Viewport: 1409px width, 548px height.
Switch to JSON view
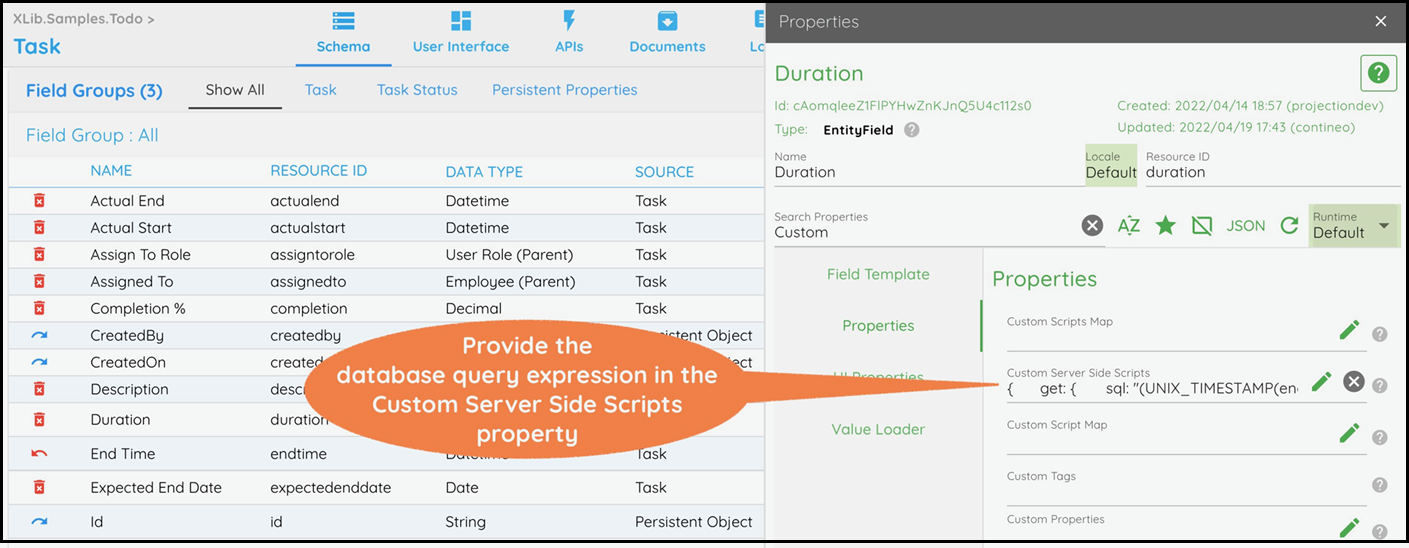click(x=1246, y=226)
